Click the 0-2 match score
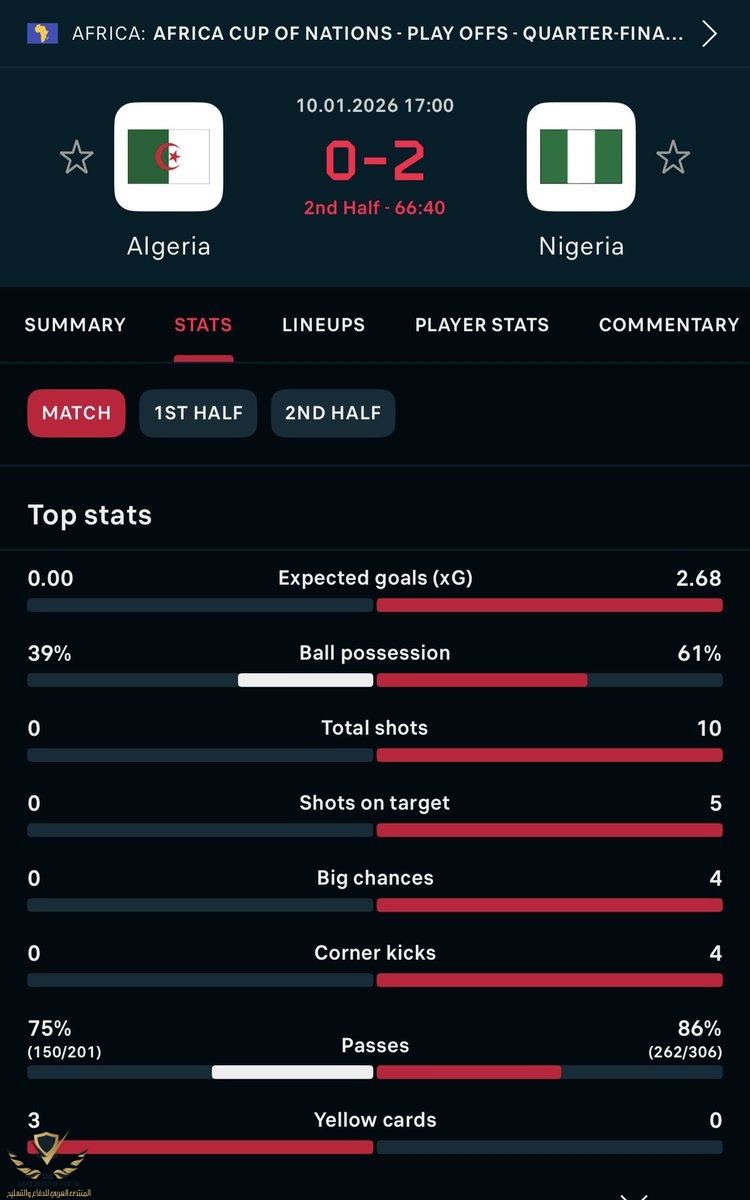 point(375,160)
